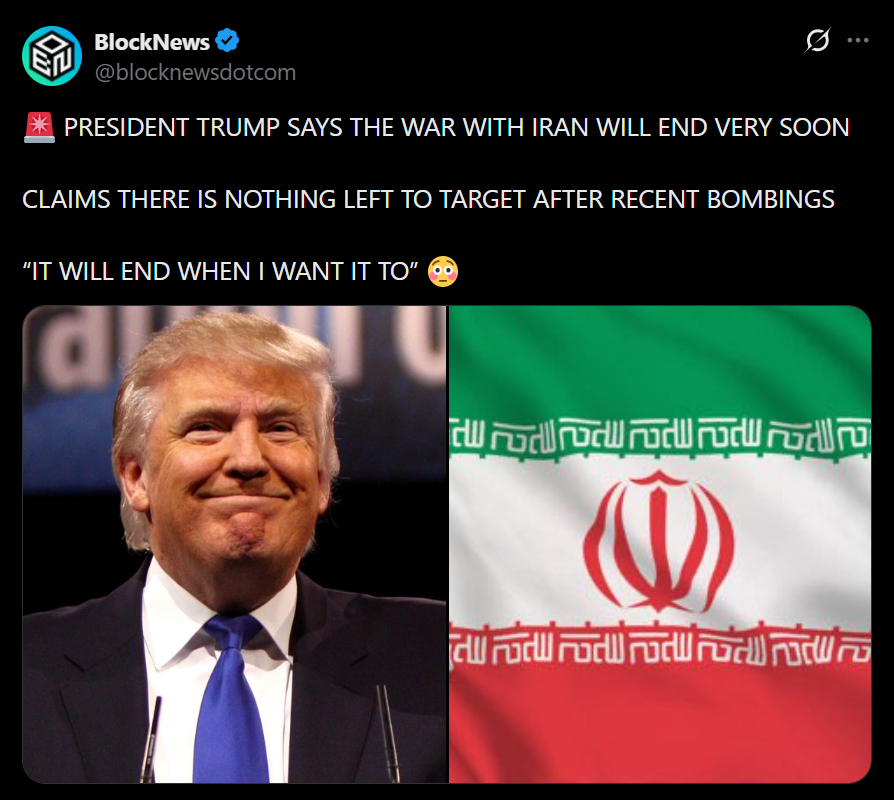The image size is (894, 800).
Task: Open the BlockNews profile avatar
Action: (x=52, y=56)
